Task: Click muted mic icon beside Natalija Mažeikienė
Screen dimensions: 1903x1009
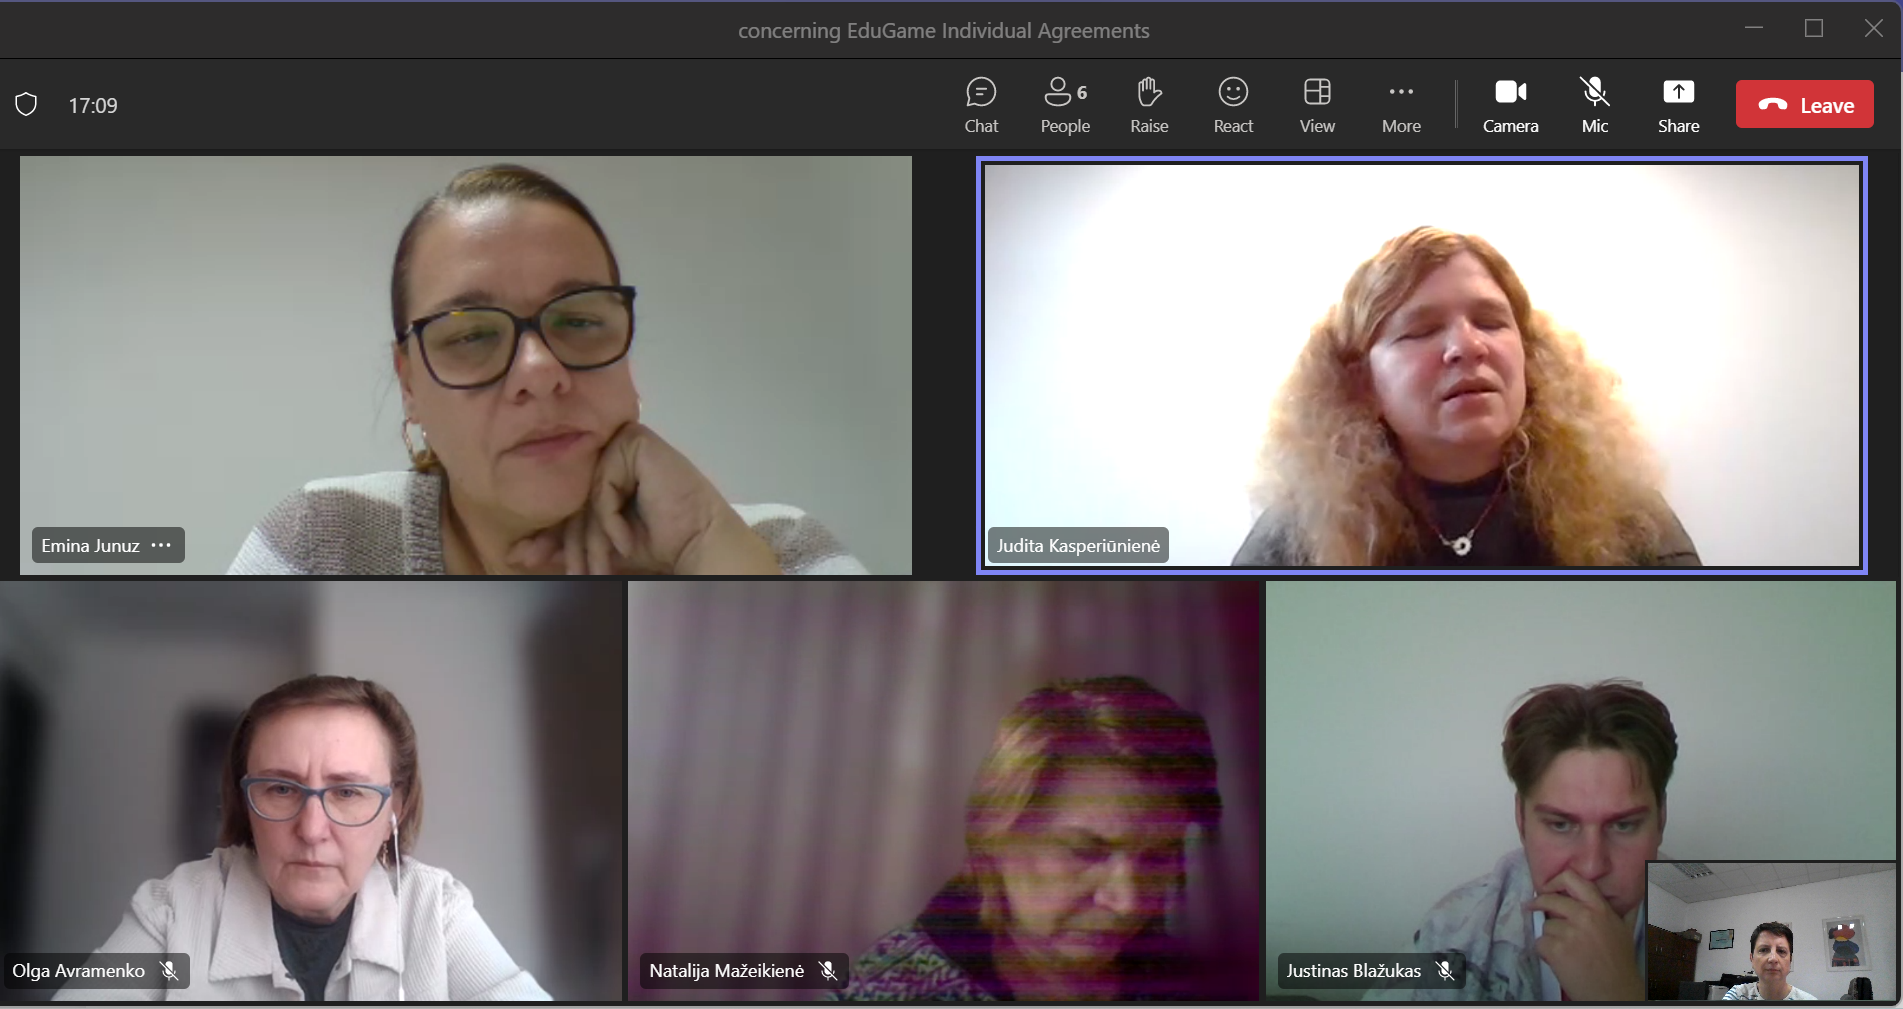Action: click(x=828, y=971)
